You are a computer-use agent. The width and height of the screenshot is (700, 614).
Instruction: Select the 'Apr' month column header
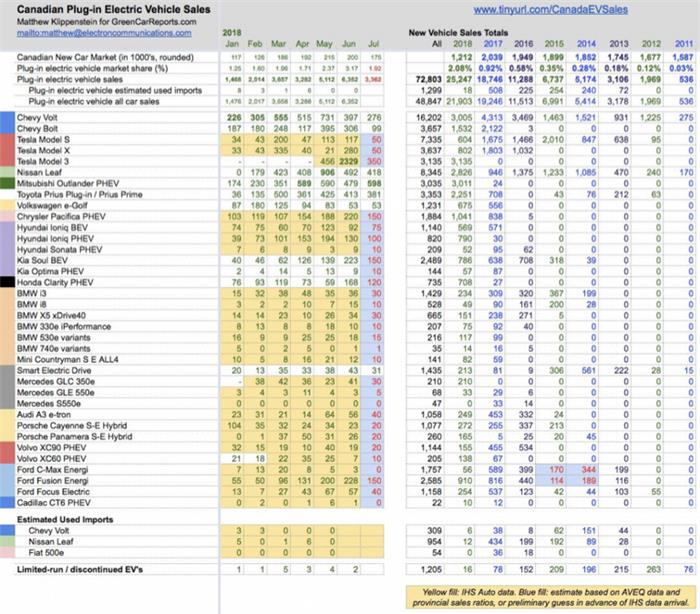click(302, 44)
